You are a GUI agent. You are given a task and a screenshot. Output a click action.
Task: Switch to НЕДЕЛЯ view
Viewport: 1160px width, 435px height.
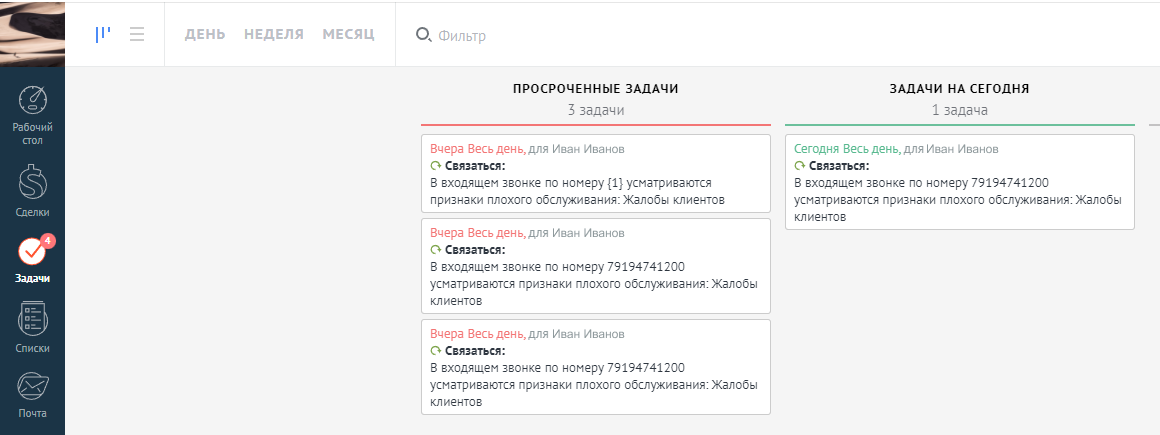coord(274,34)
